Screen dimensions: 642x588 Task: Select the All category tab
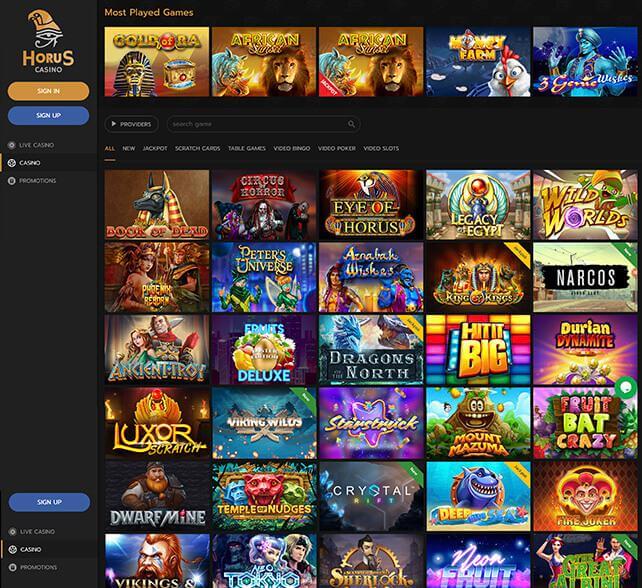[x=110, y=148]
